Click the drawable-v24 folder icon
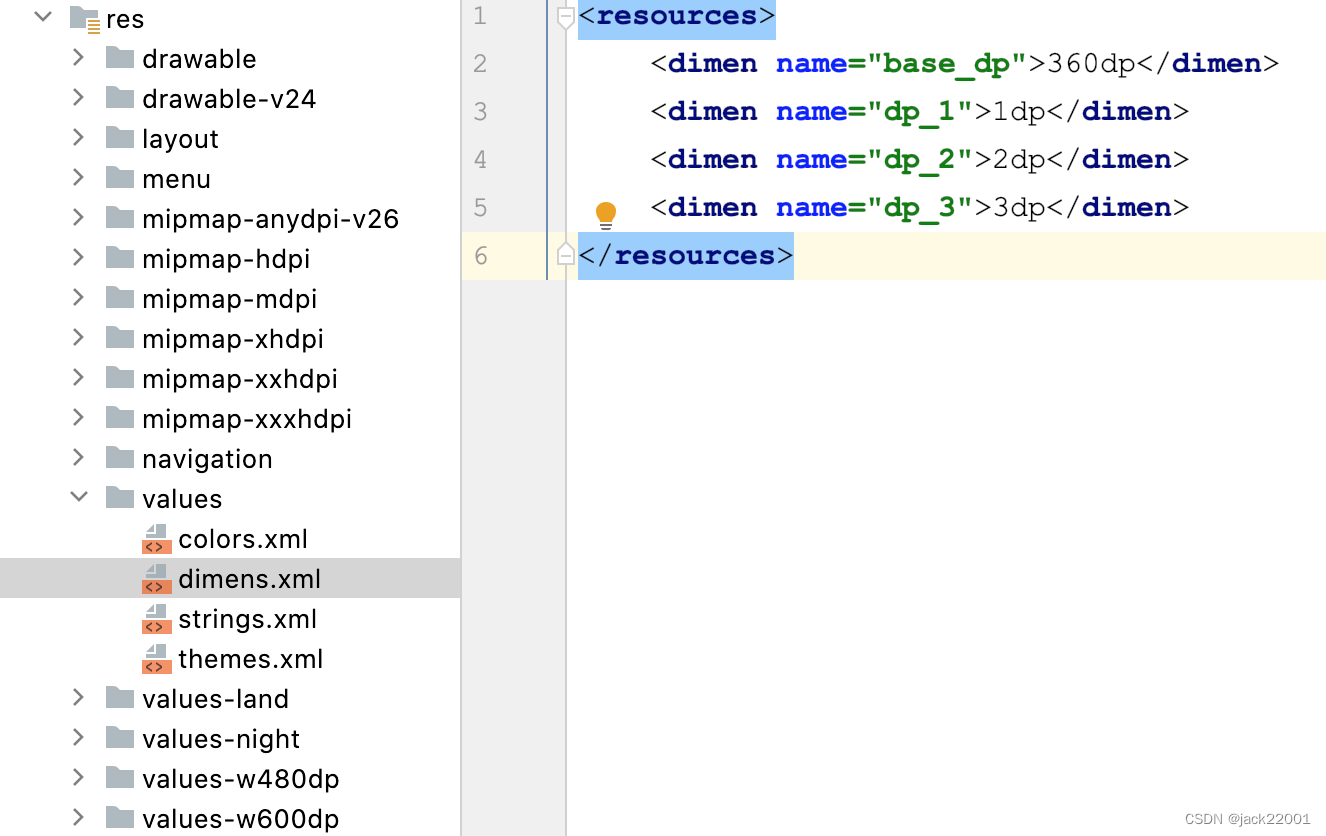 click(120, 98)
